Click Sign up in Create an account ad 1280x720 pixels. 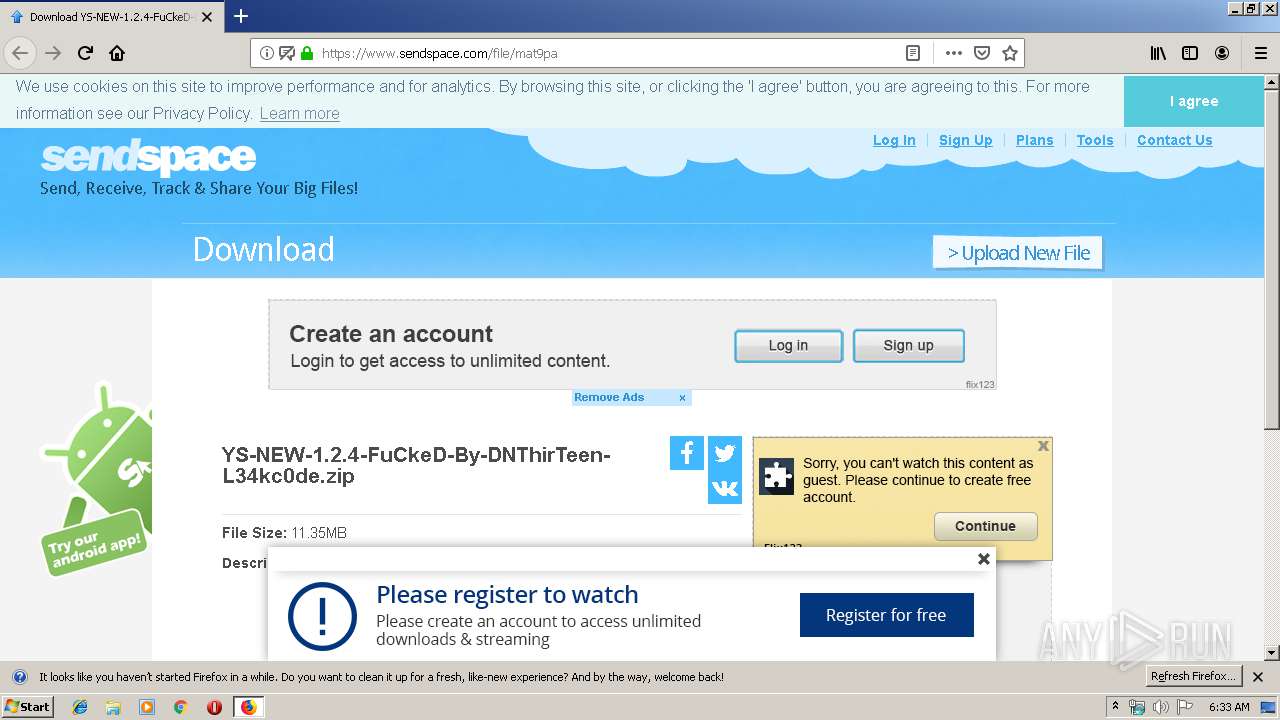click(908, 346)
